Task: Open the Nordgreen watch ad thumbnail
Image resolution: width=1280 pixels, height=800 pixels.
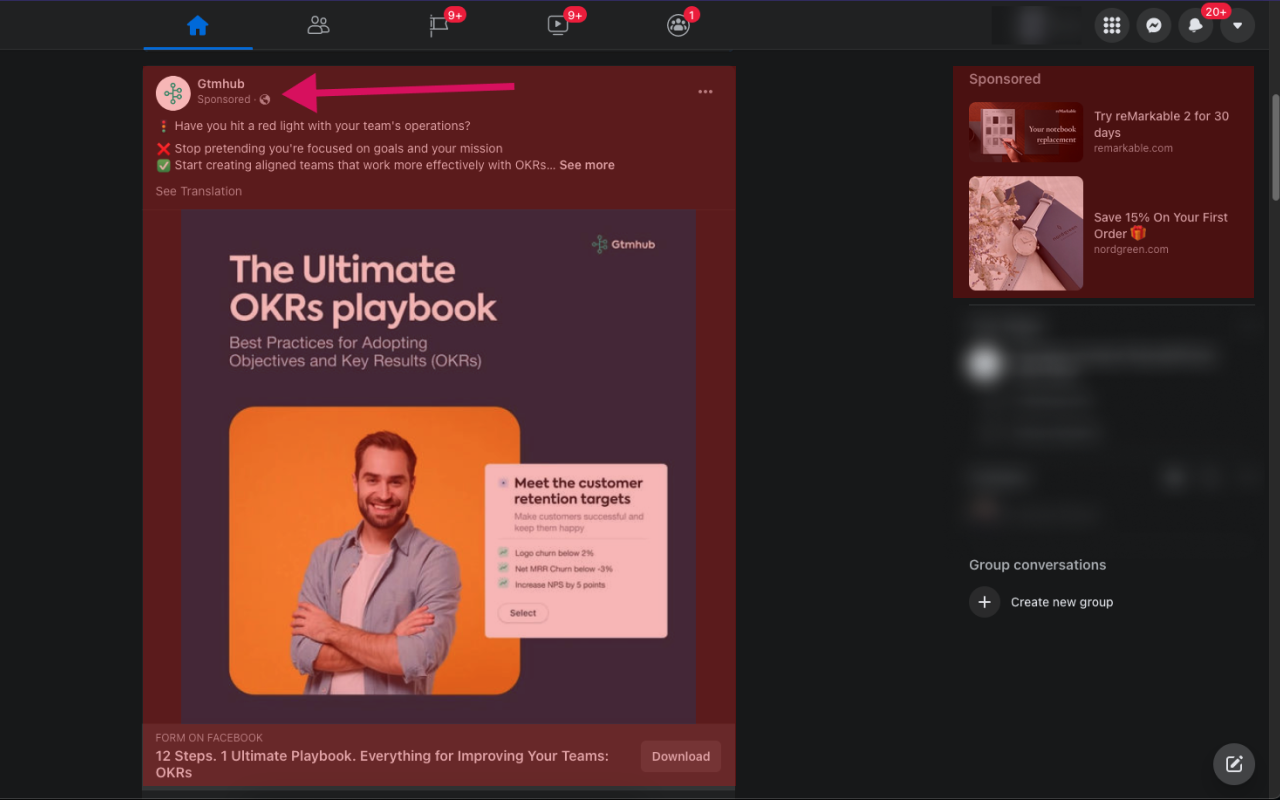Action: [1026, 233]
